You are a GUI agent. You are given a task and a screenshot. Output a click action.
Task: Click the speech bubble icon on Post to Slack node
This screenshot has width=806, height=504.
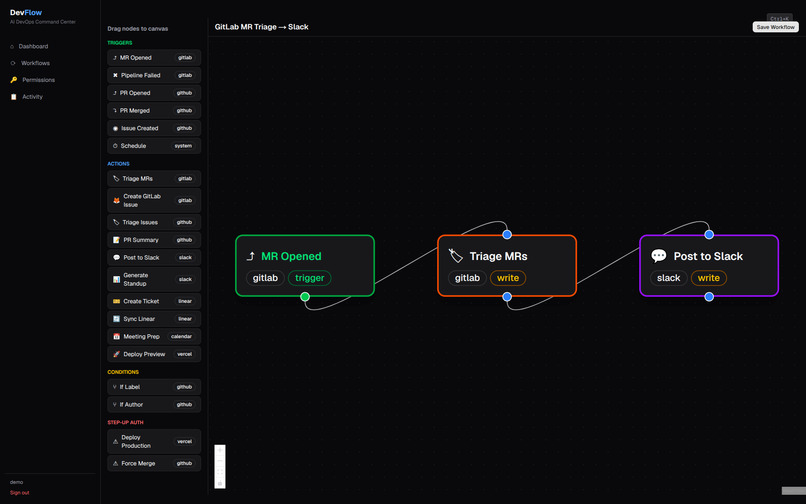[x=658, y=256]
